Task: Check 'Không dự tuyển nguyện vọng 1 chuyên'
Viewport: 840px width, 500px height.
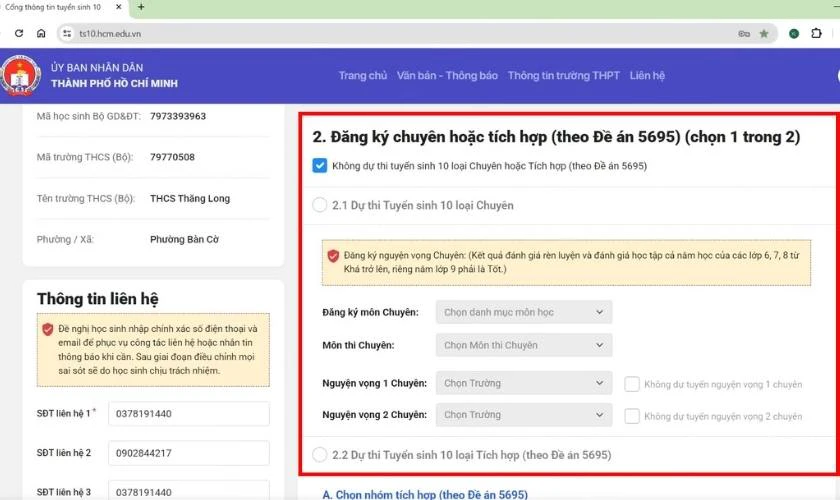Action: (x=632, y=383)
